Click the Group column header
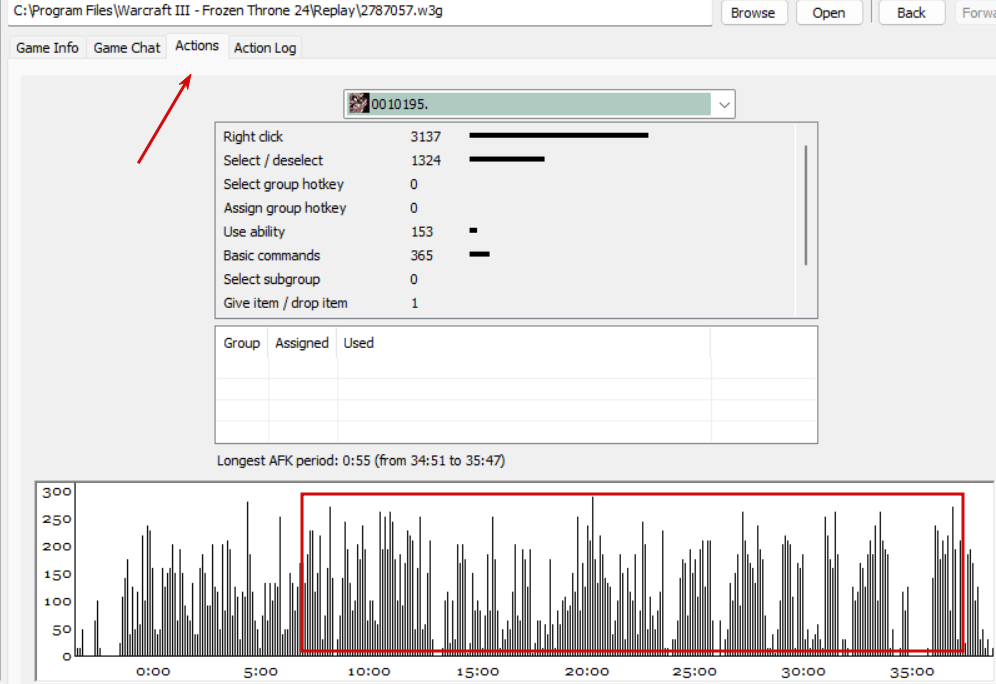 click(241, 343)
